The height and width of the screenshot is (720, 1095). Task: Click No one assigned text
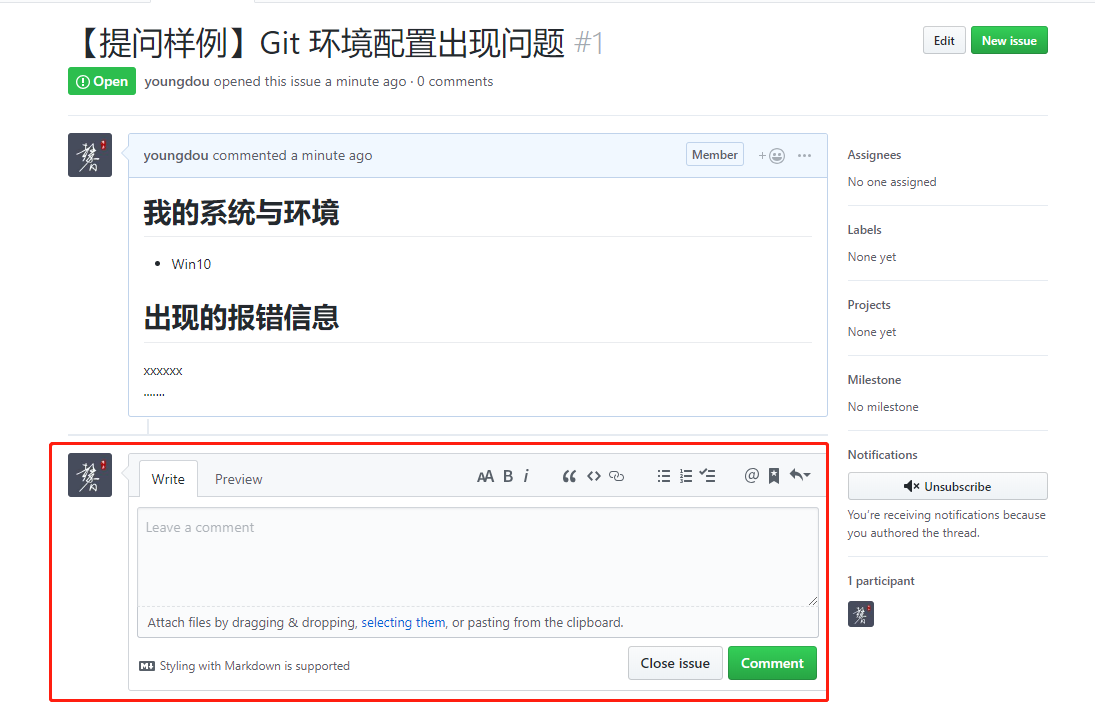(x=892, y=182)
